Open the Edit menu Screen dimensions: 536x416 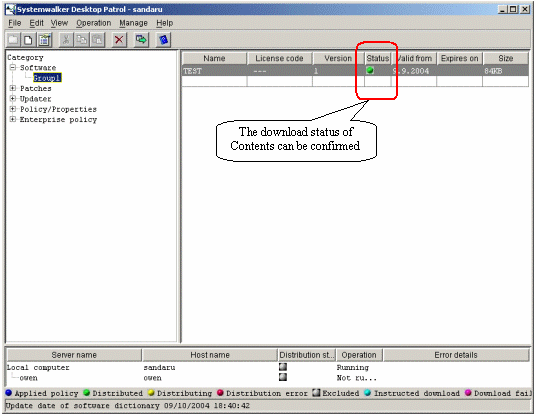[x=36, y=23]
